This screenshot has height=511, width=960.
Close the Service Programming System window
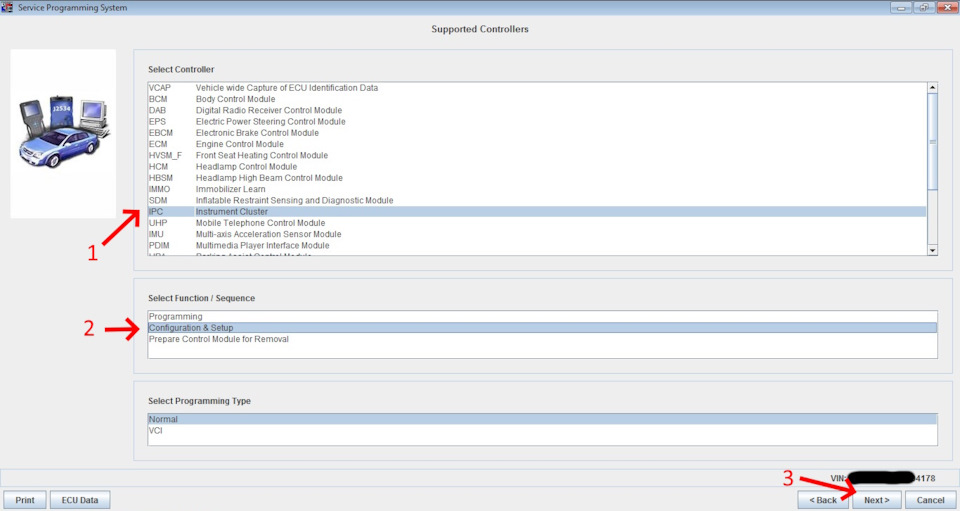pyautogui.click(x=947, y=7)
